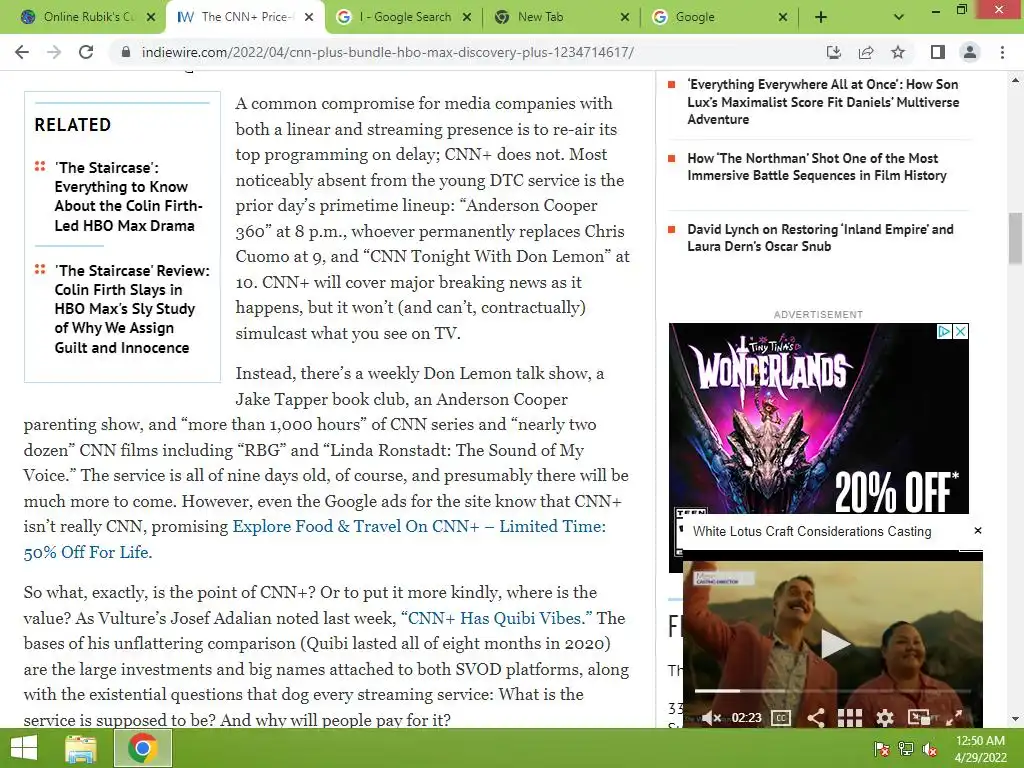This screenshot has width=1024, height=768.
Task: Open the 'The Northman' battle sequences article
Action: [x=816, y=167]
